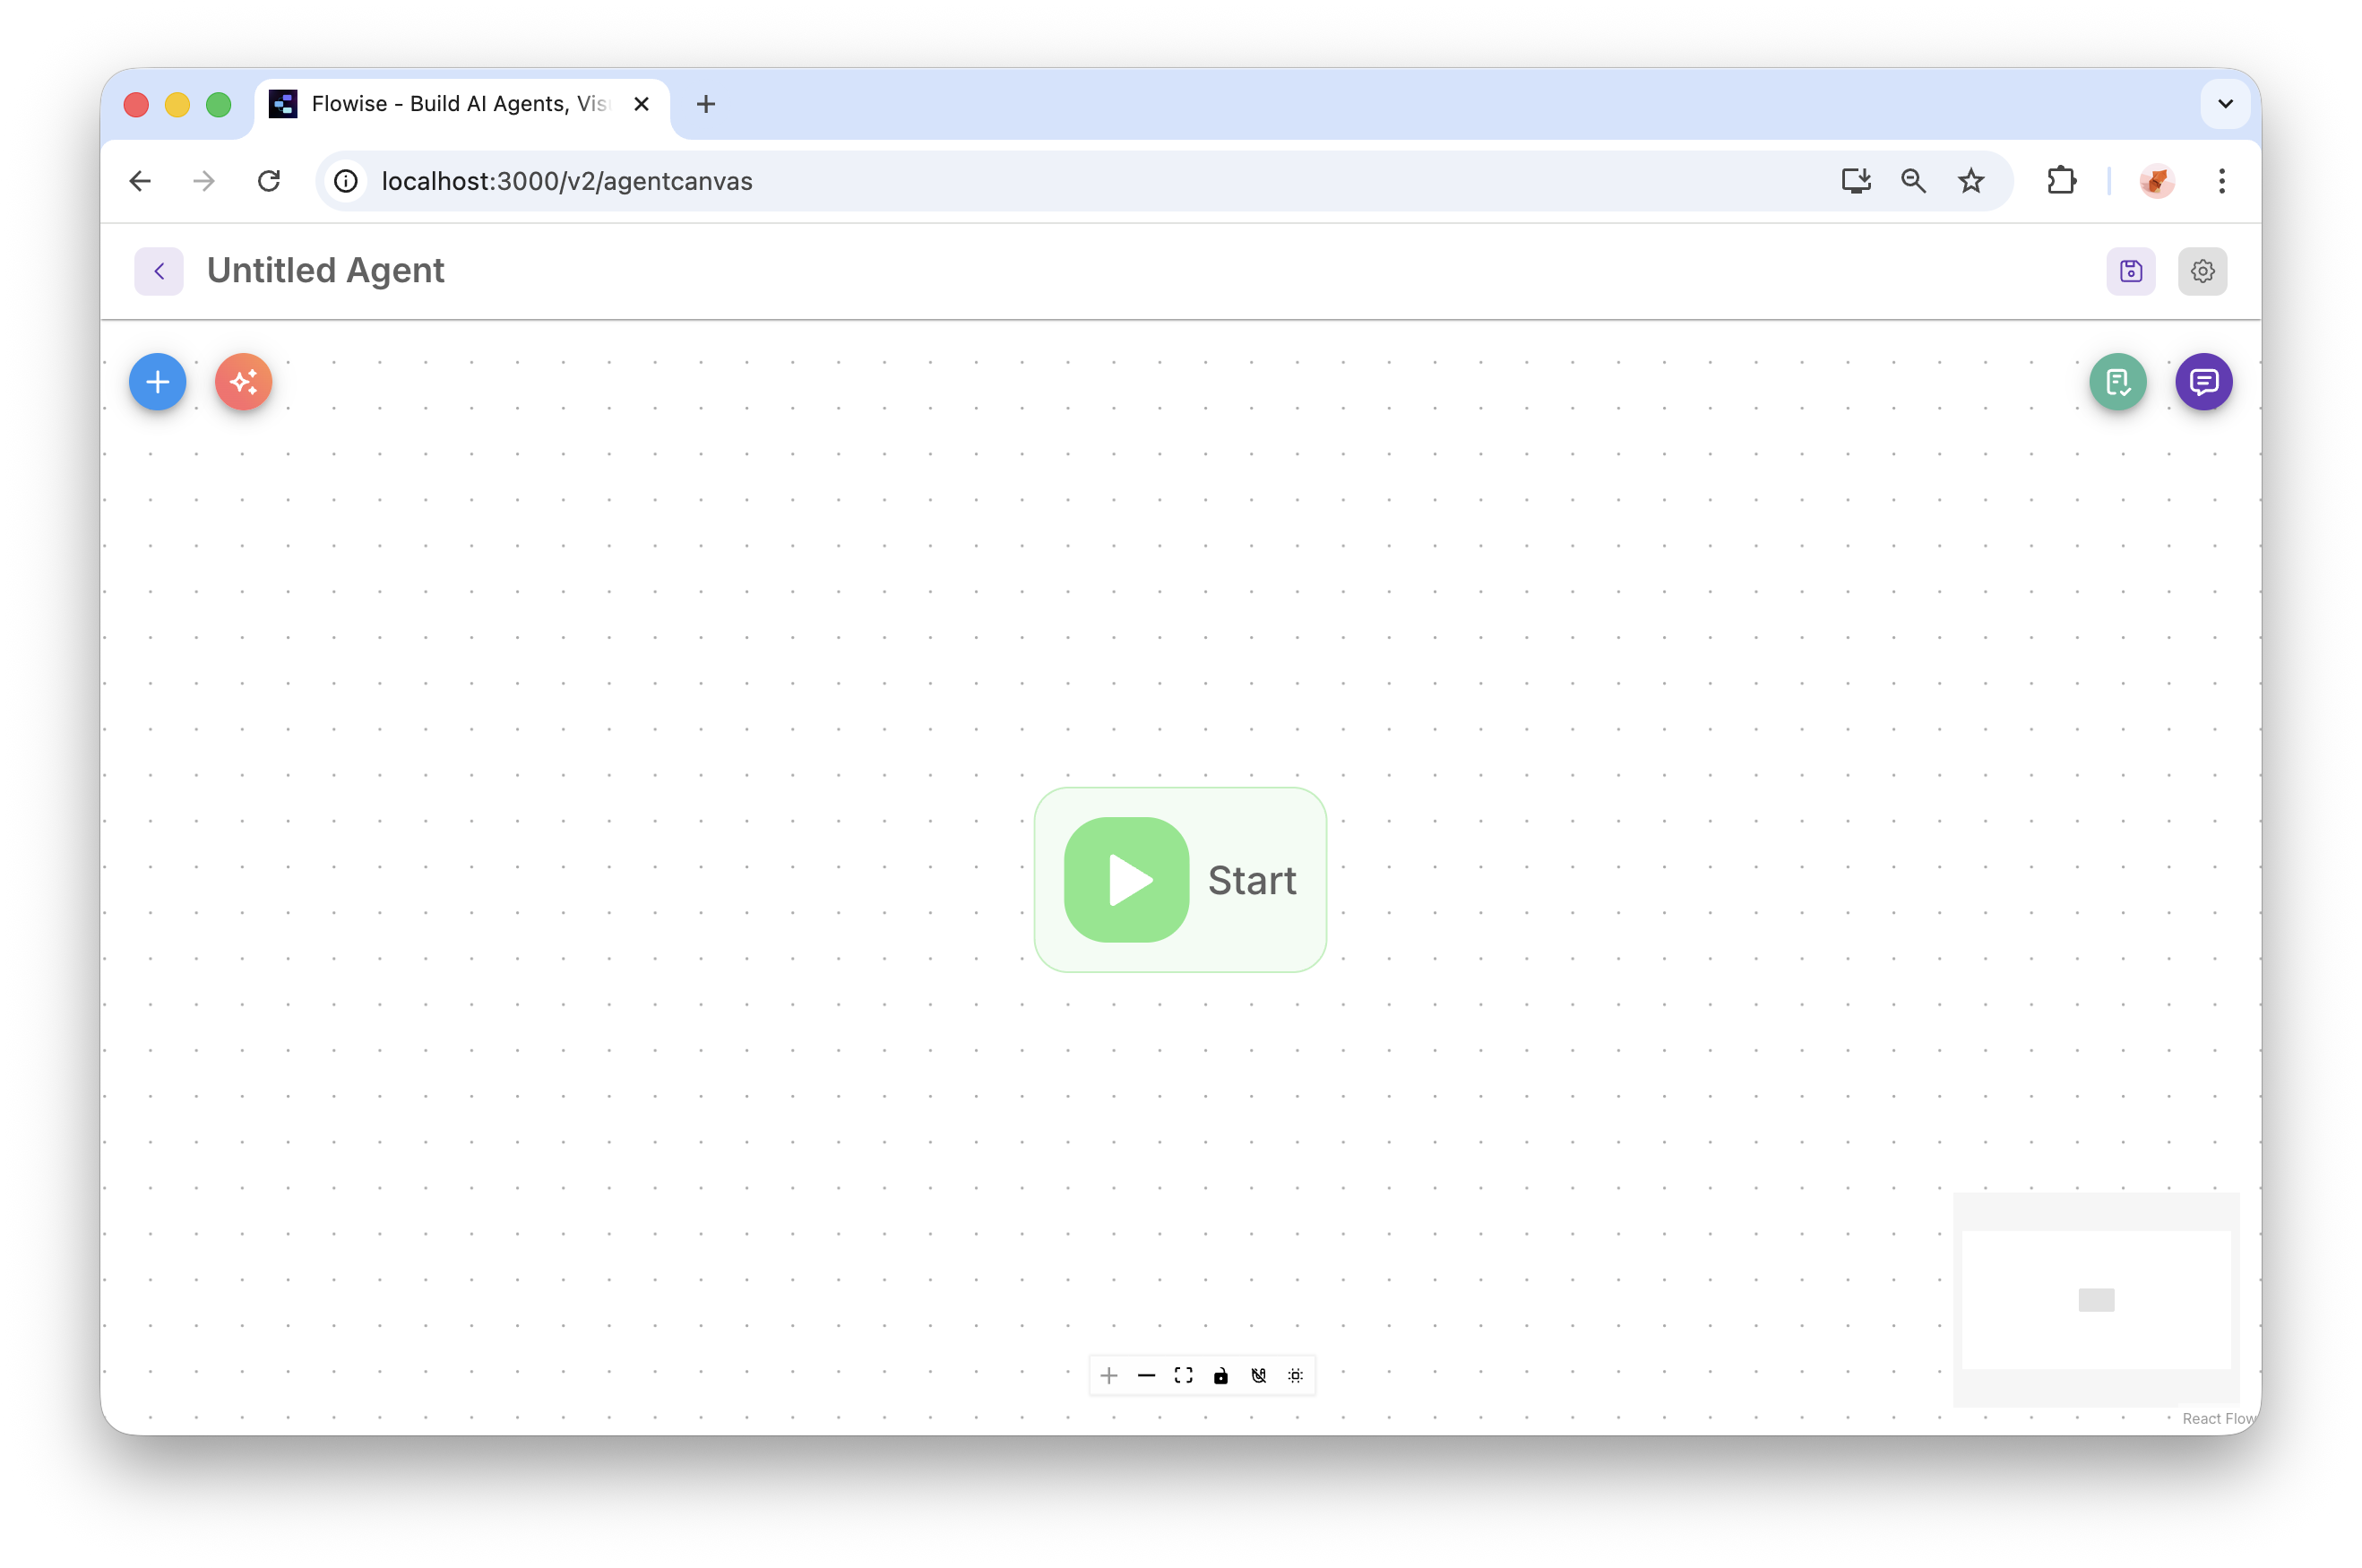Toggle the canvas lock interactivity icon
Screen dimensions: 2362x1568
pos(1220,1376)
